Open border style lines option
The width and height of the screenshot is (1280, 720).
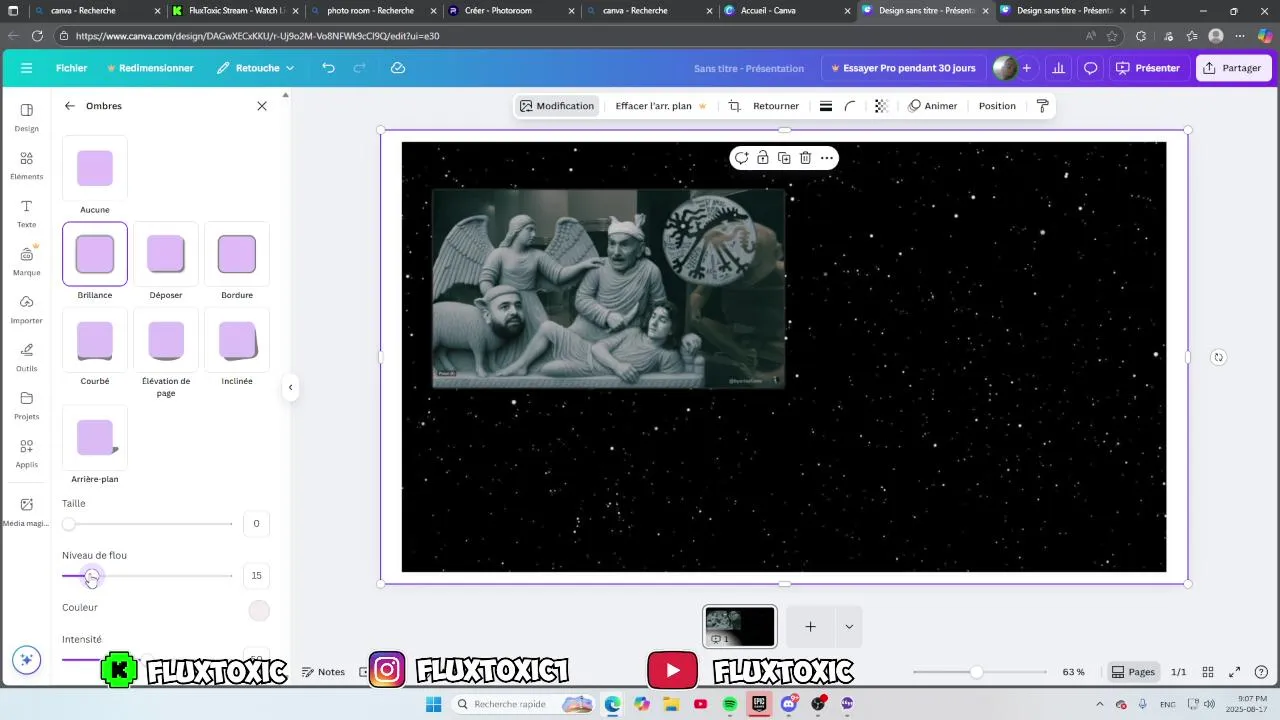point(826,106)
